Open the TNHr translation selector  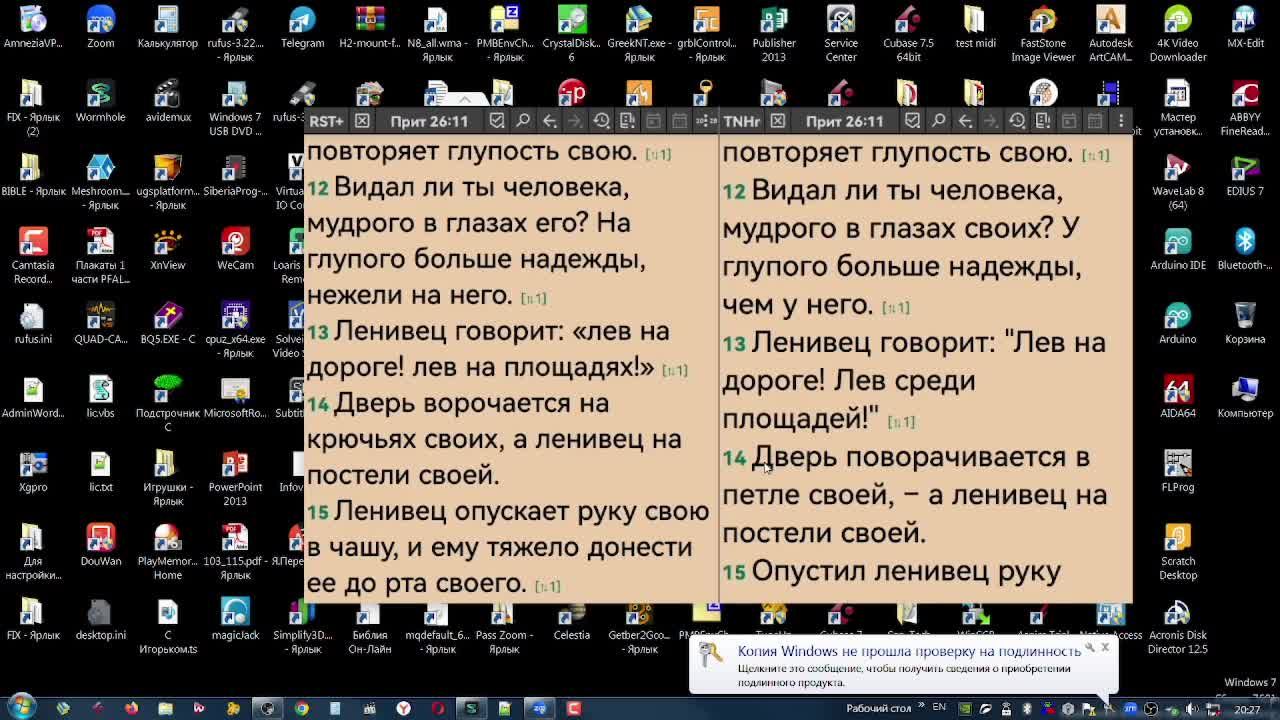click(x=741, y=121)
